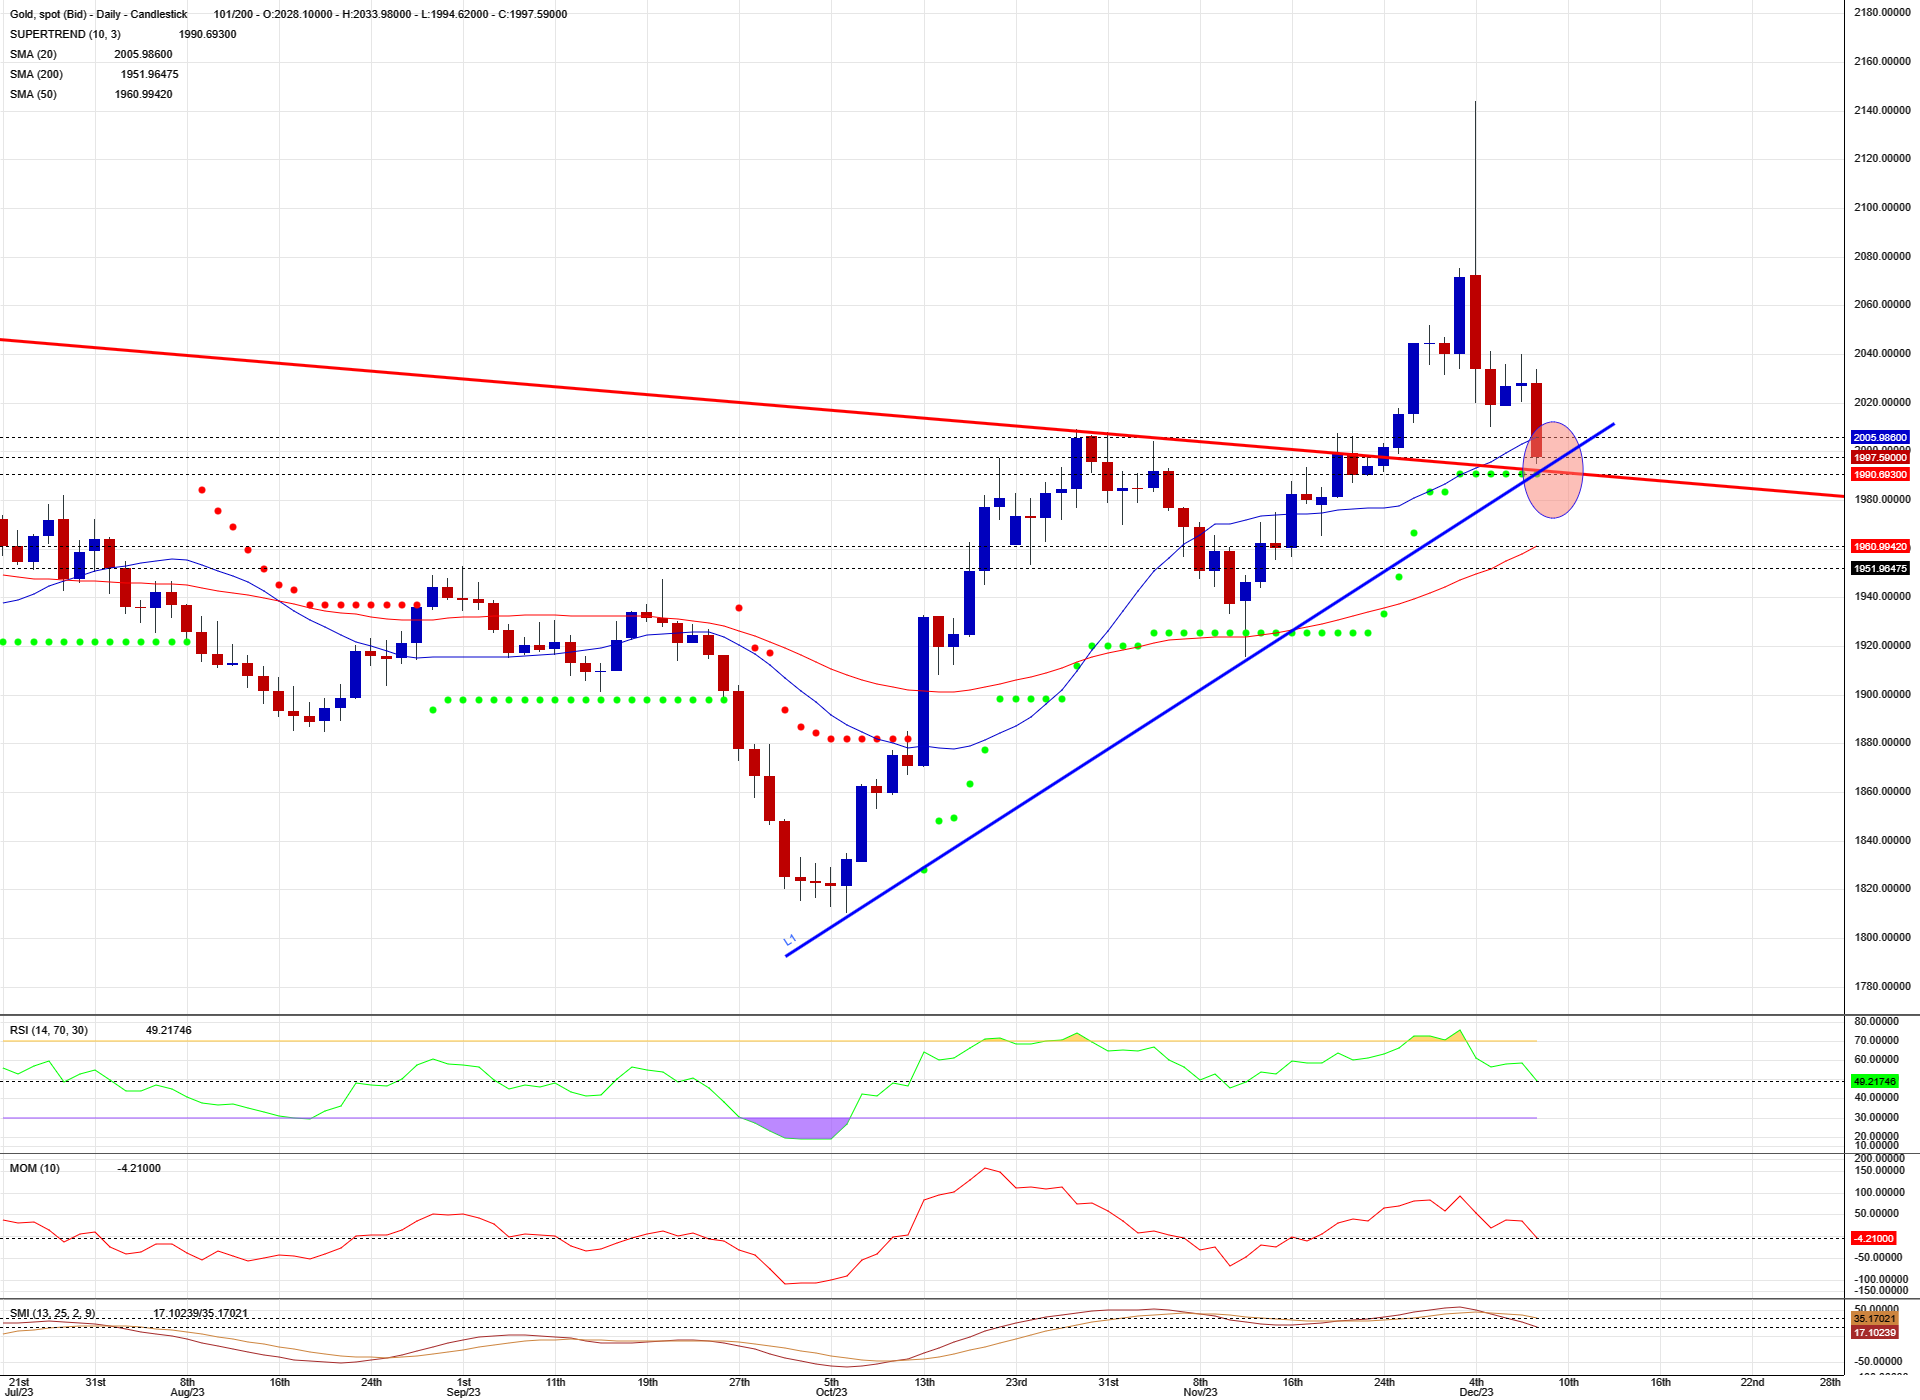The width and height of the screenshot is (1920, 1400).
Task: Click the Dec/23 date axis label
Action: point(1476,1392)
